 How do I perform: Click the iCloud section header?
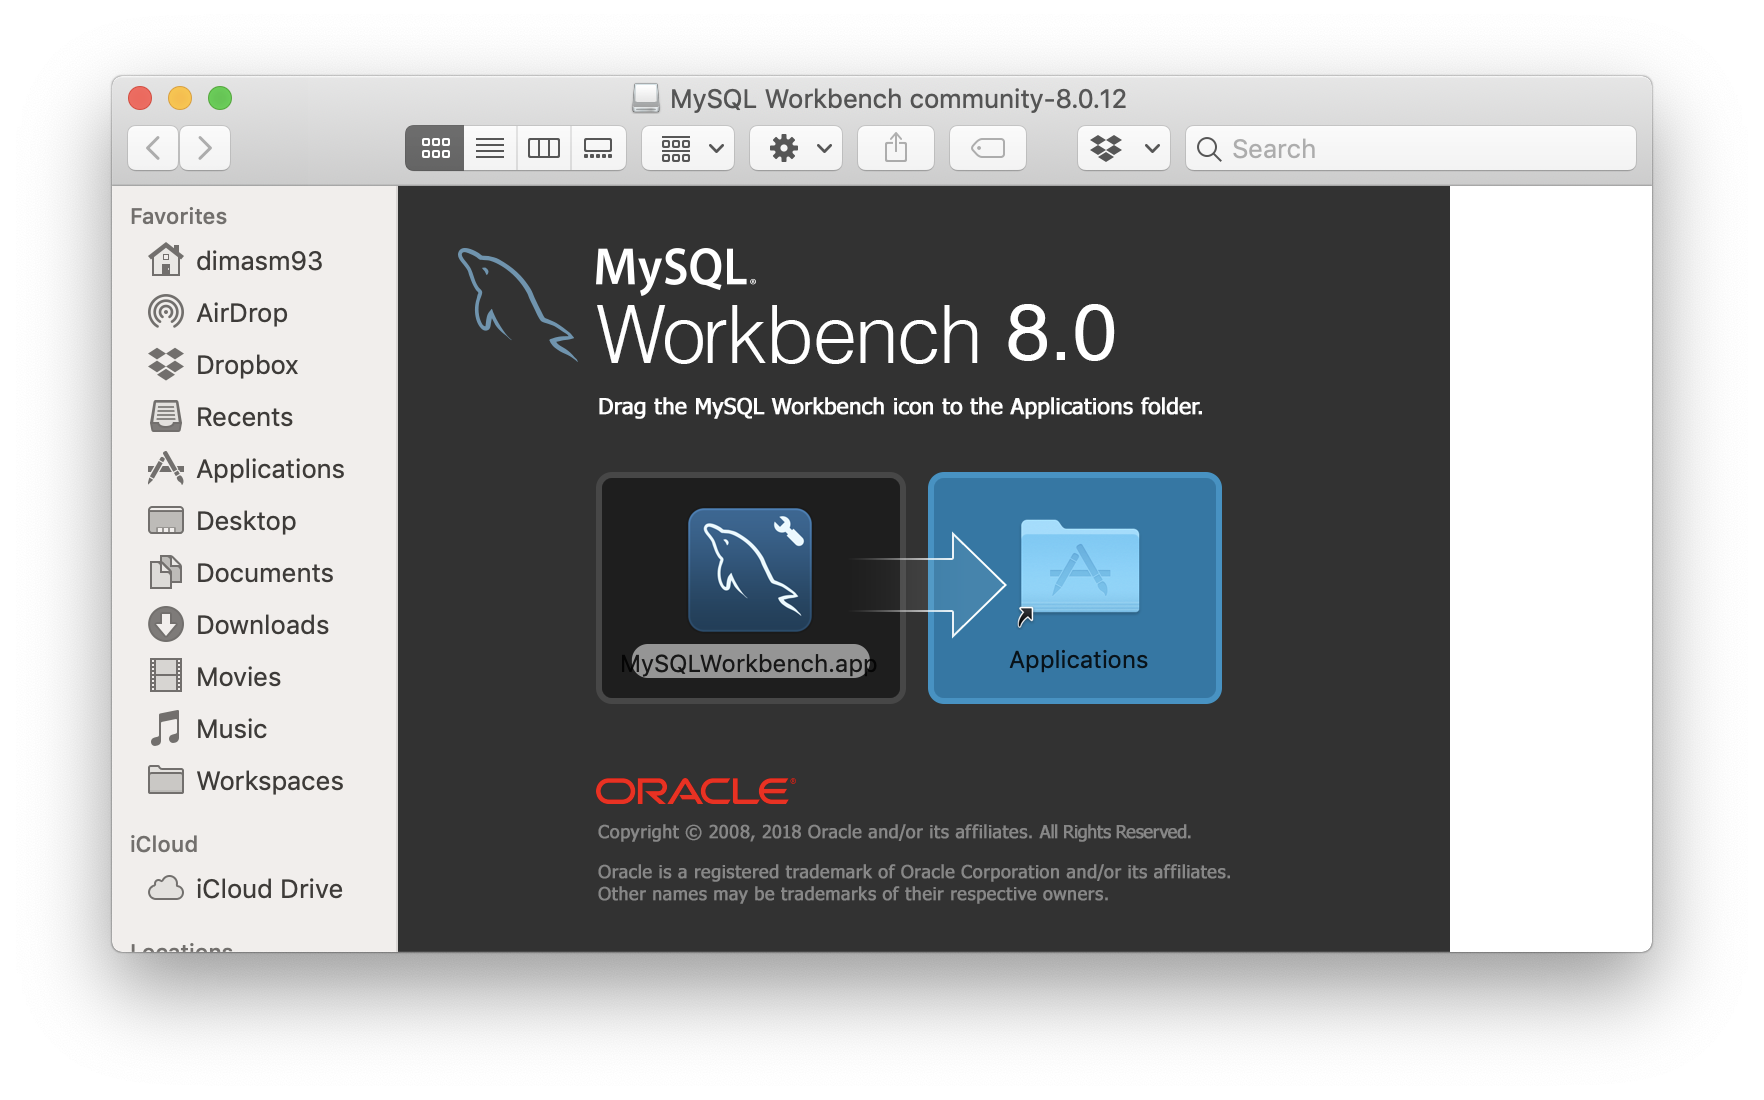coord(164,845)
